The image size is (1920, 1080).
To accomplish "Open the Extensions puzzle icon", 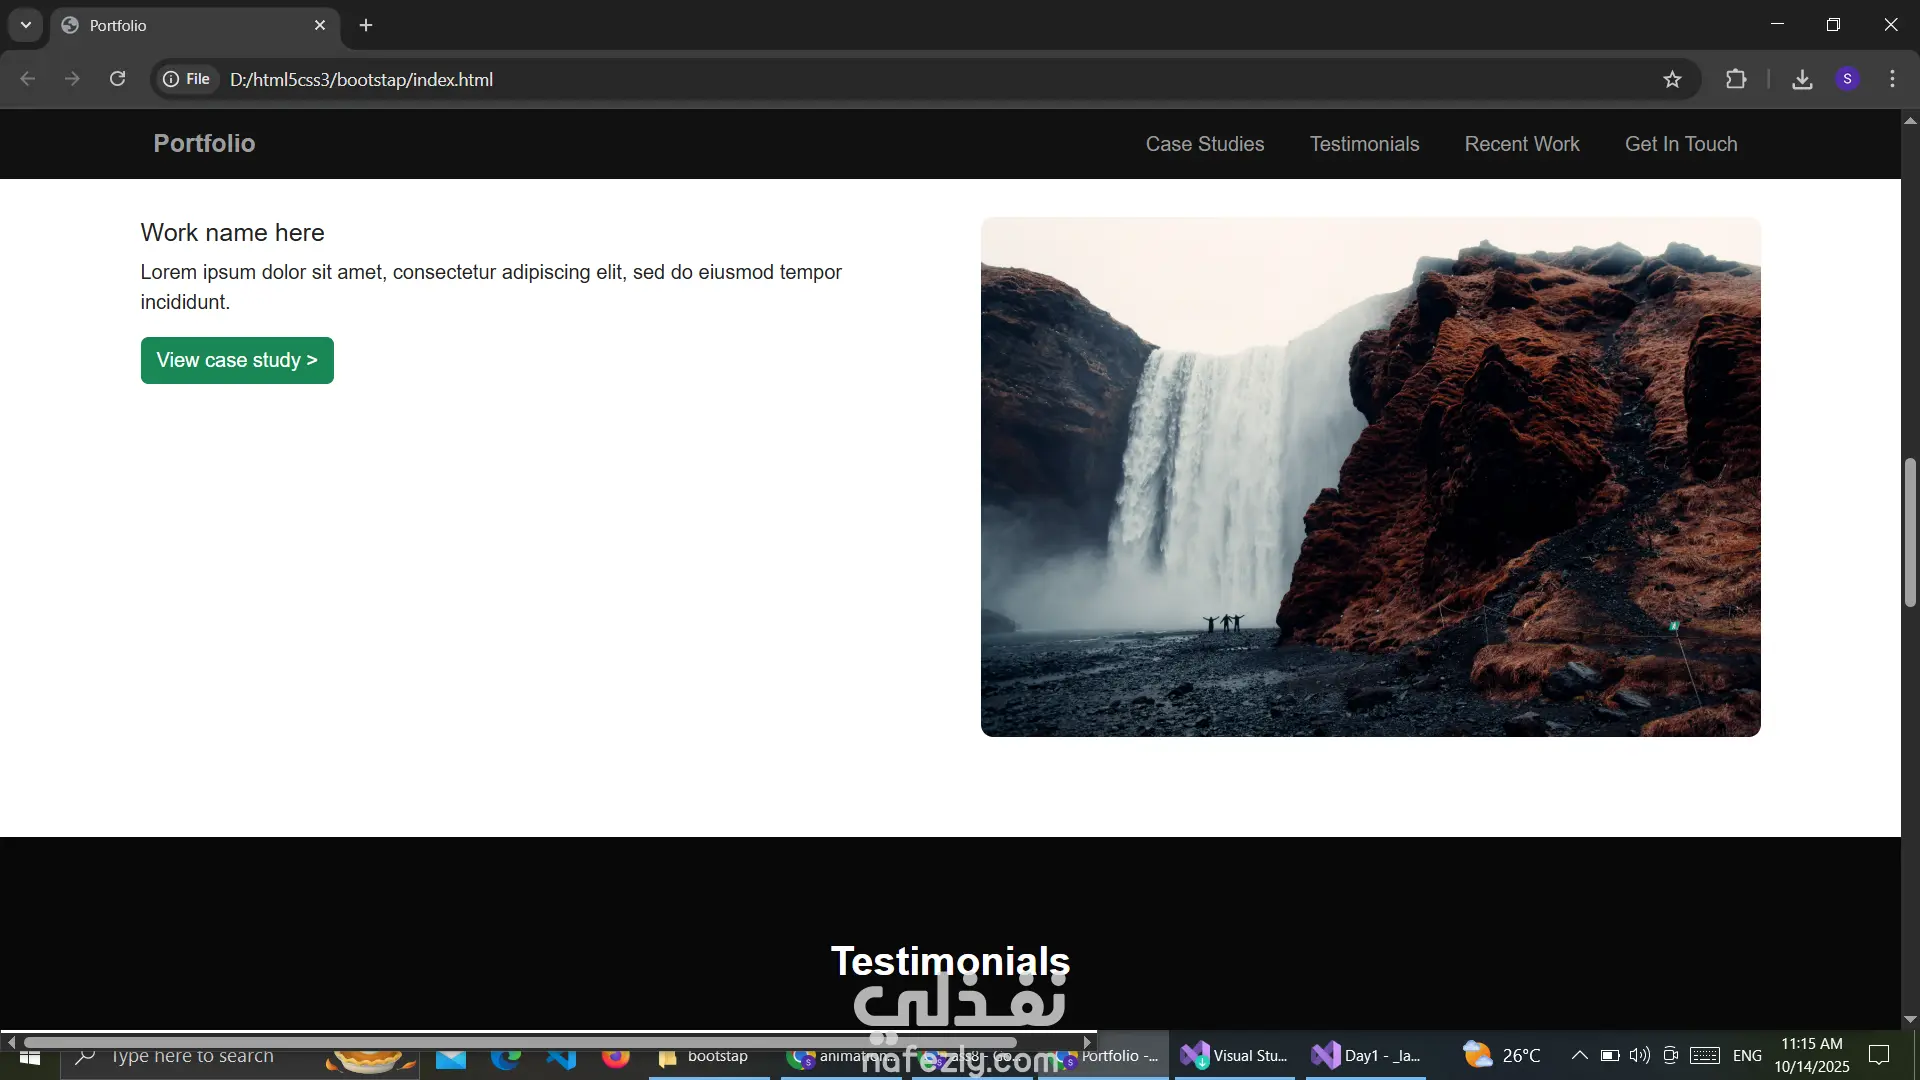I will coord(1736,79).
